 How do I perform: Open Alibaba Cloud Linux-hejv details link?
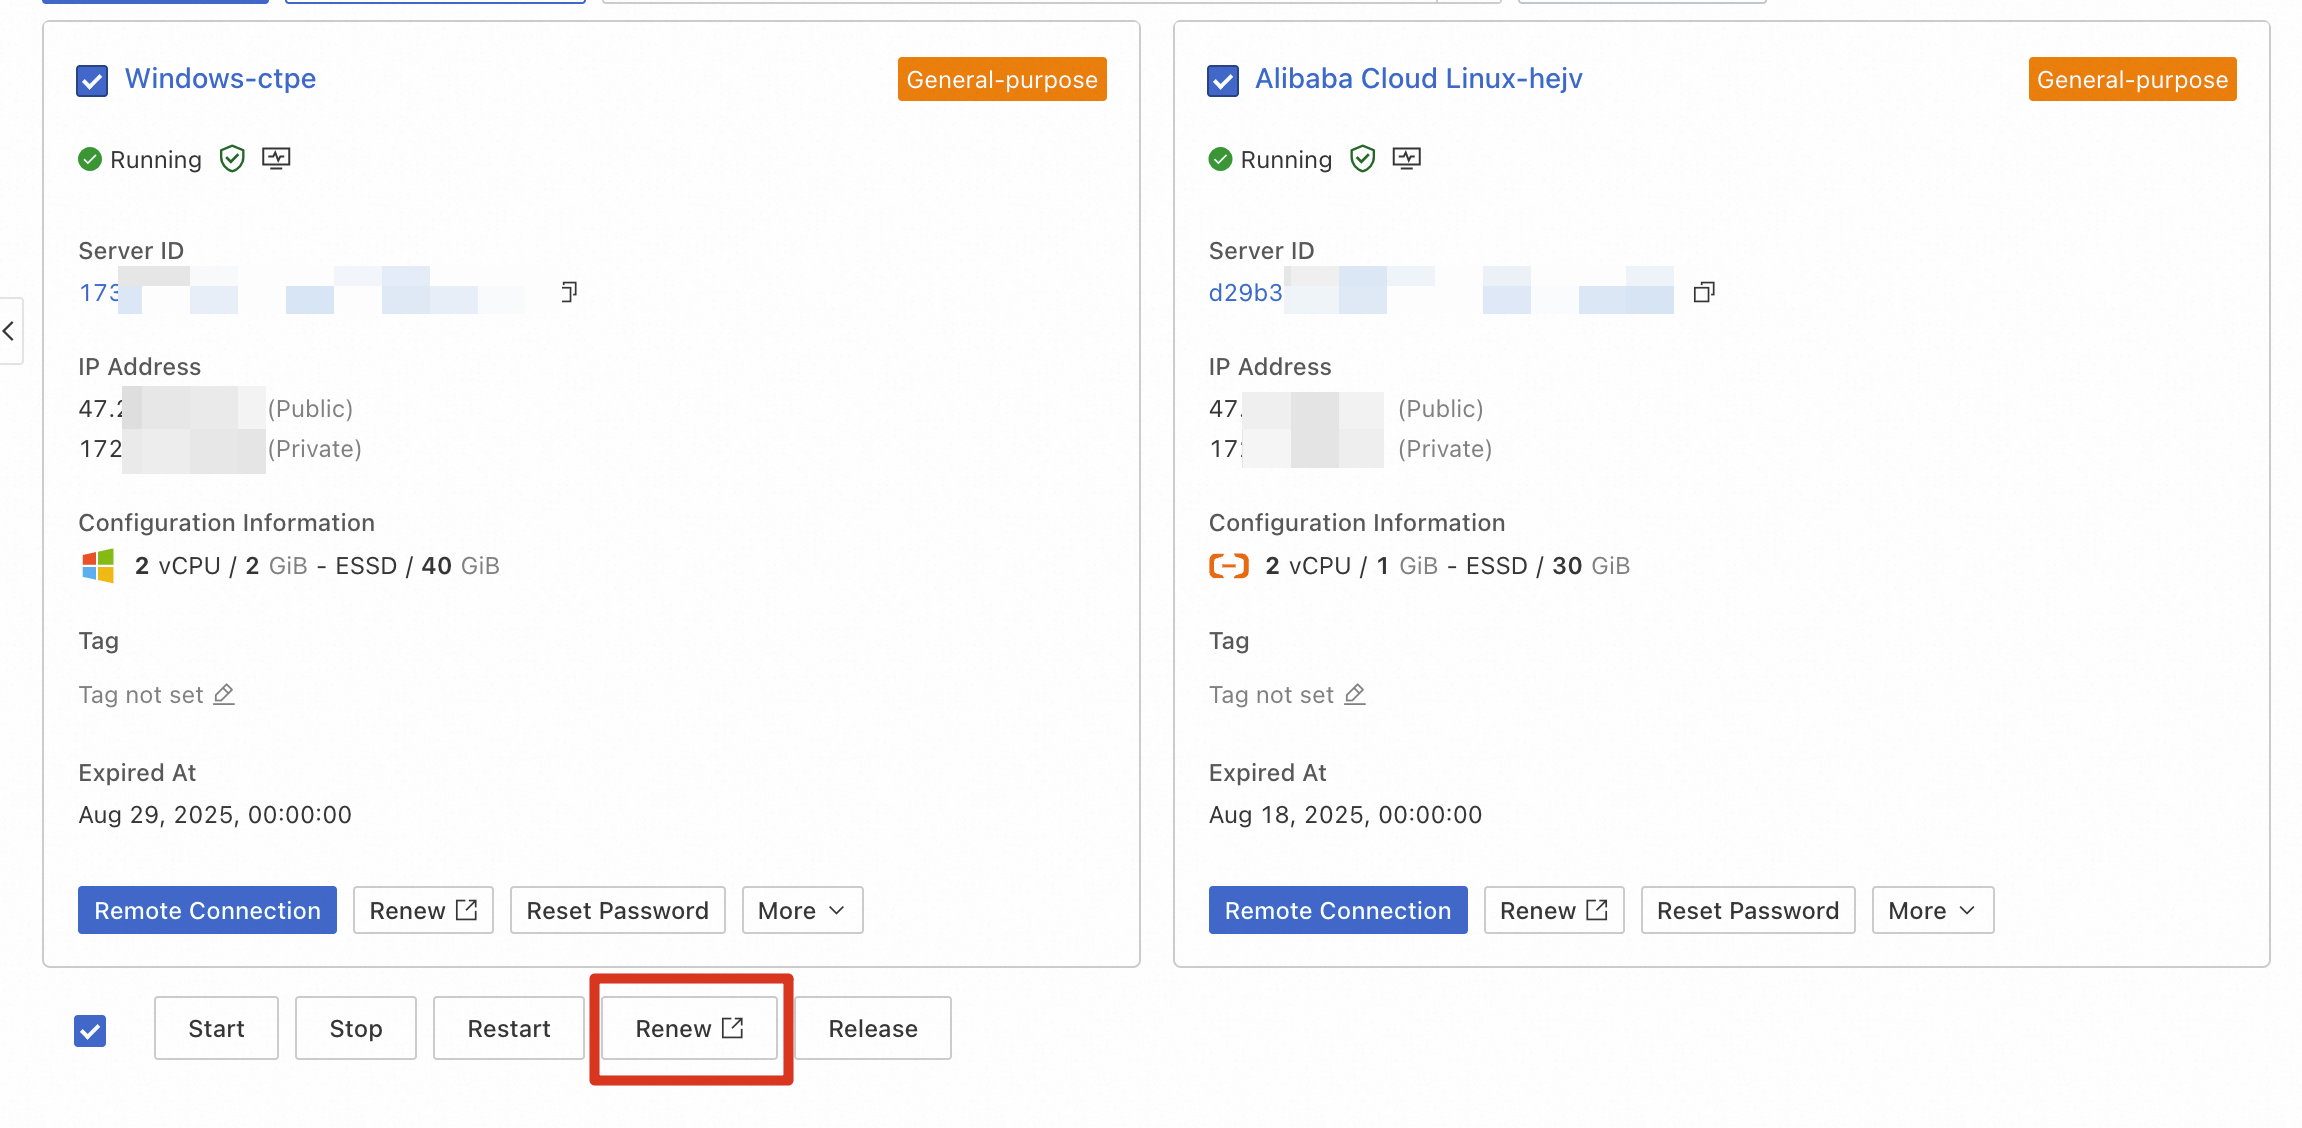pos(1418,78)
